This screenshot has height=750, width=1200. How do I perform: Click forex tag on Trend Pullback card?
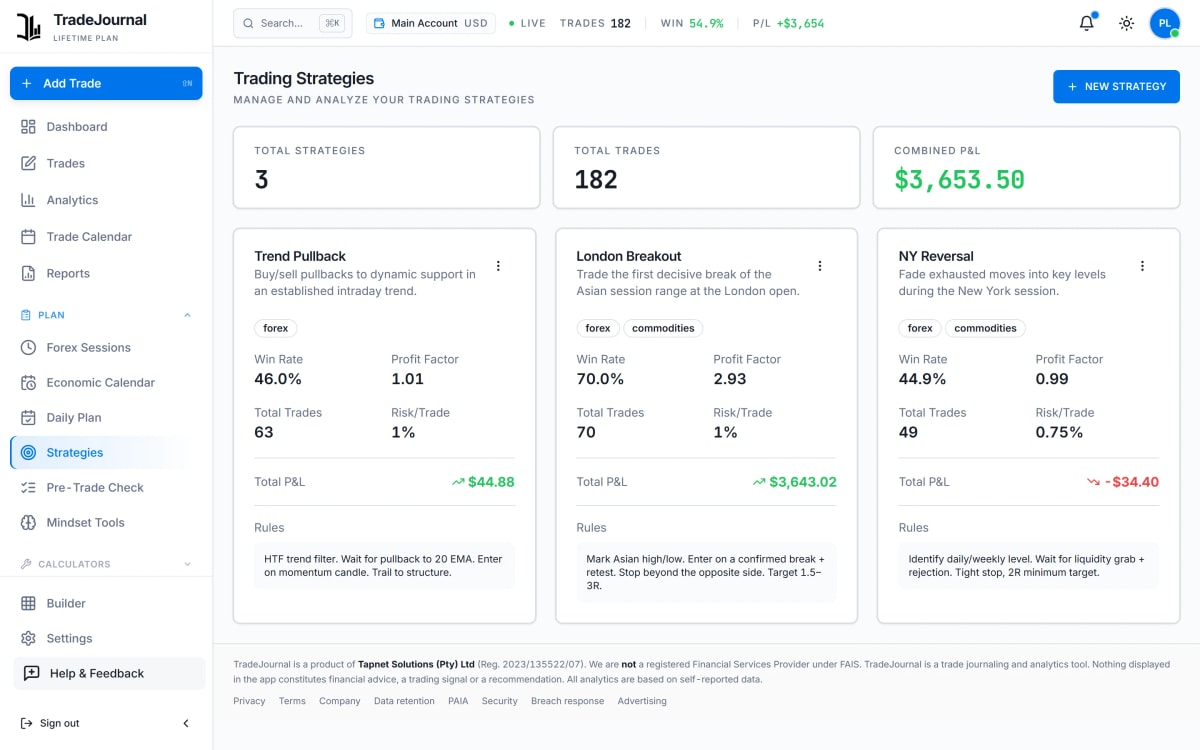(276, 328)
